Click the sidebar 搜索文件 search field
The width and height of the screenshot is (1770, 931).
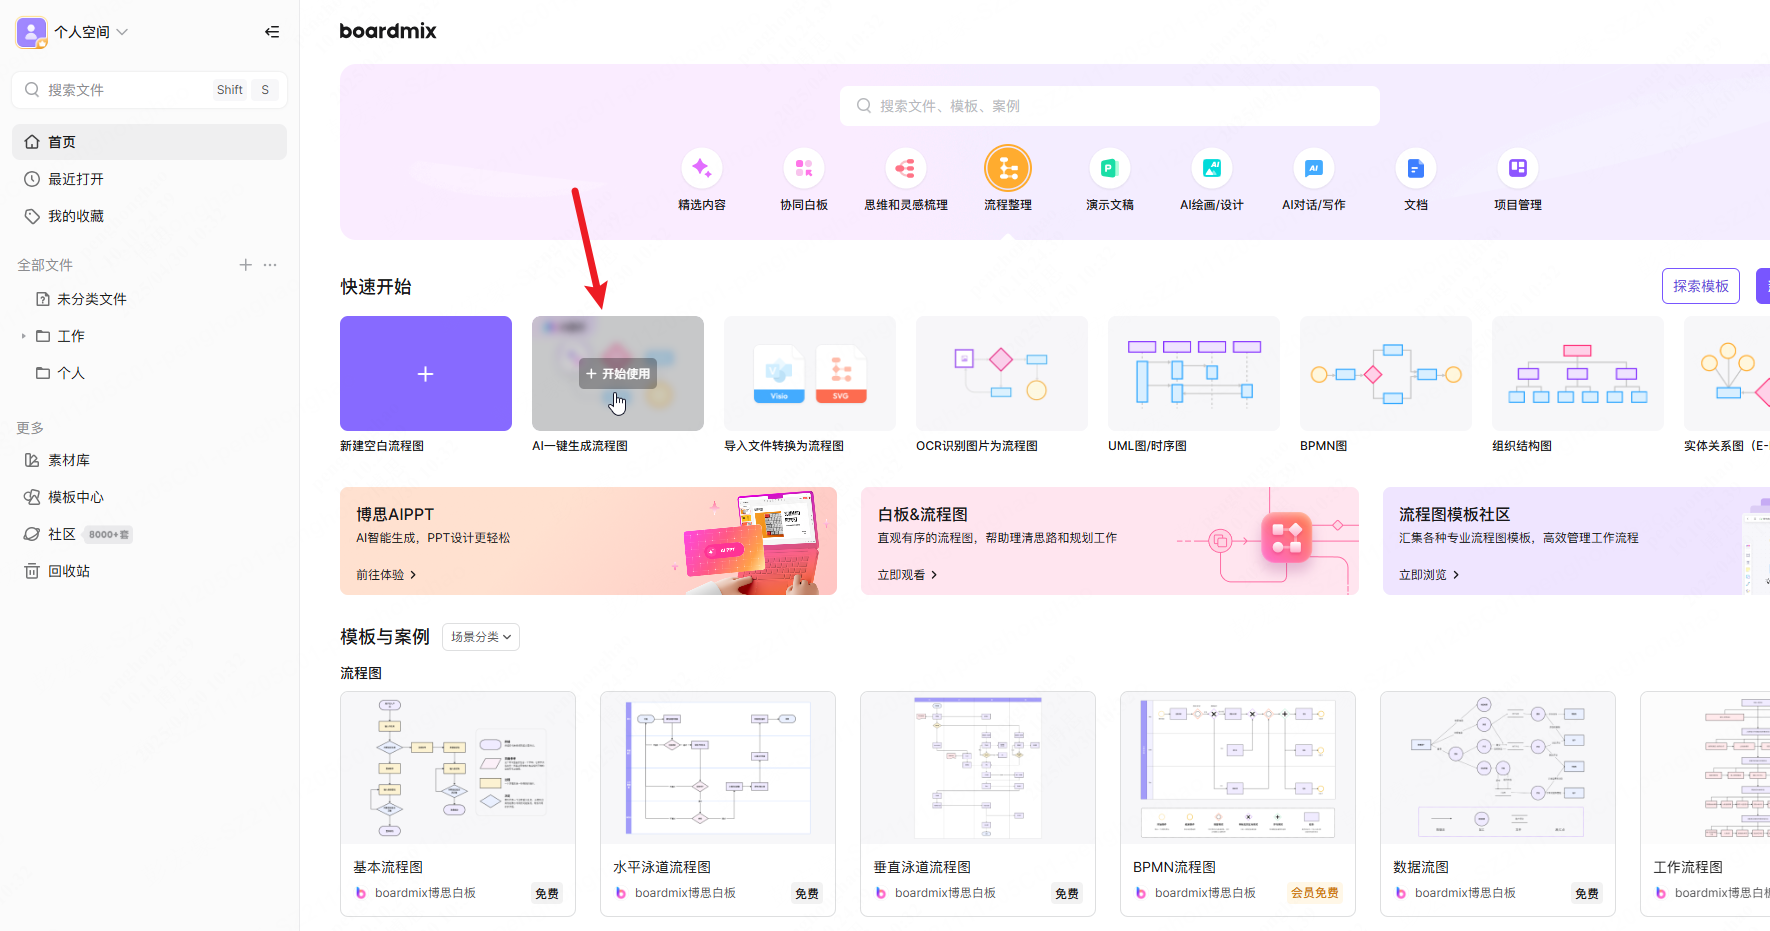point(149,90)
